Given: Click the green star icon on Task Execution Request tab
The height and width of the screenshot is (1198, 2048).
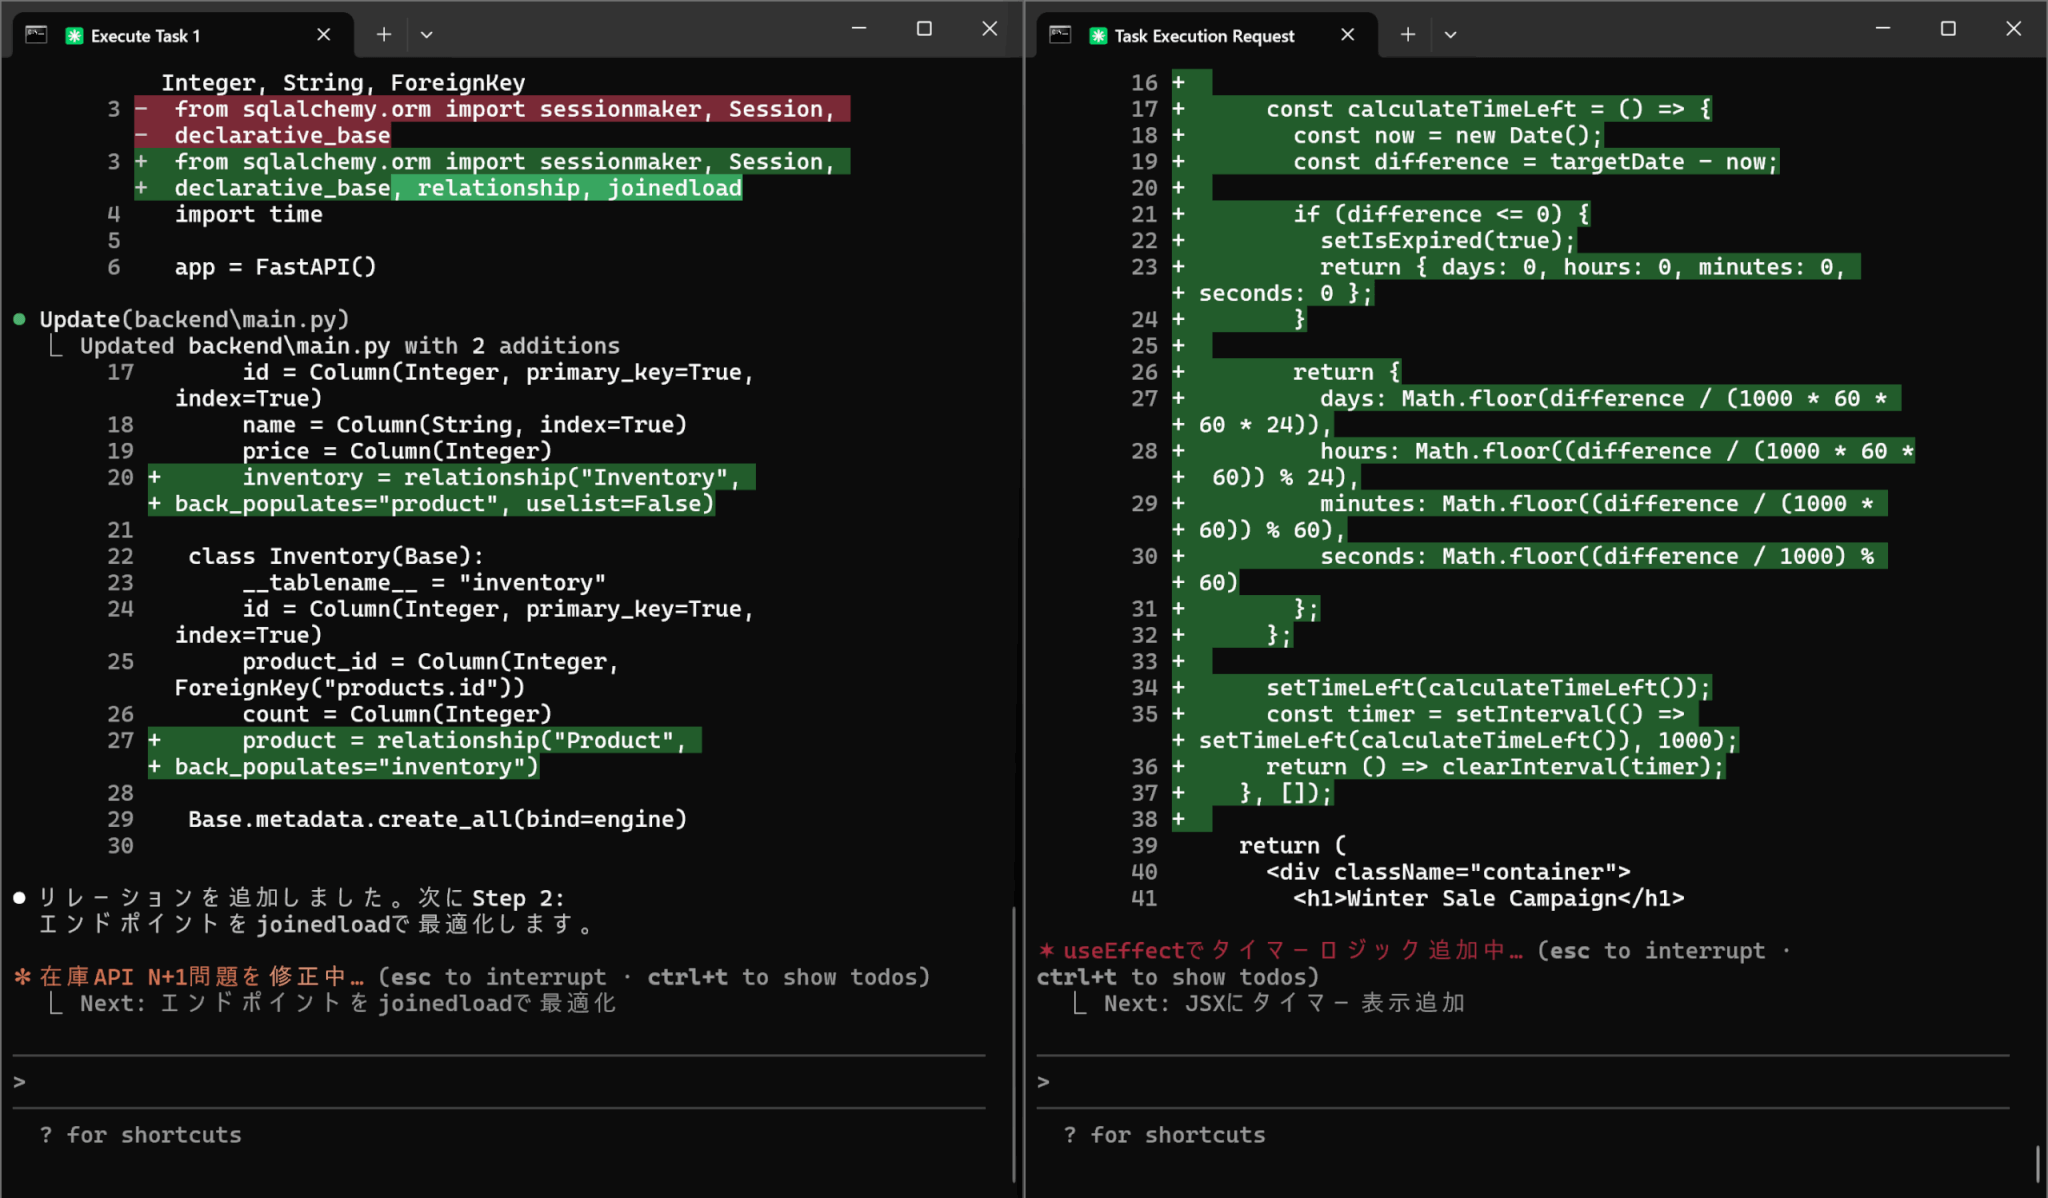Looking at the screenshot, I should coord(1098,36).
